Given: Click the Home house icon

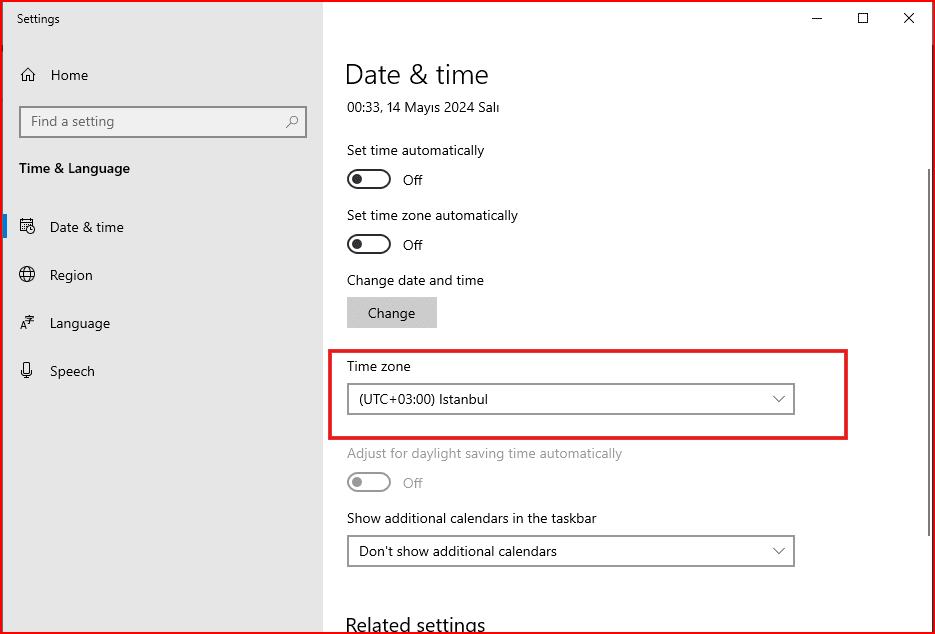Looking at the screenshot, I should [28, 75].
